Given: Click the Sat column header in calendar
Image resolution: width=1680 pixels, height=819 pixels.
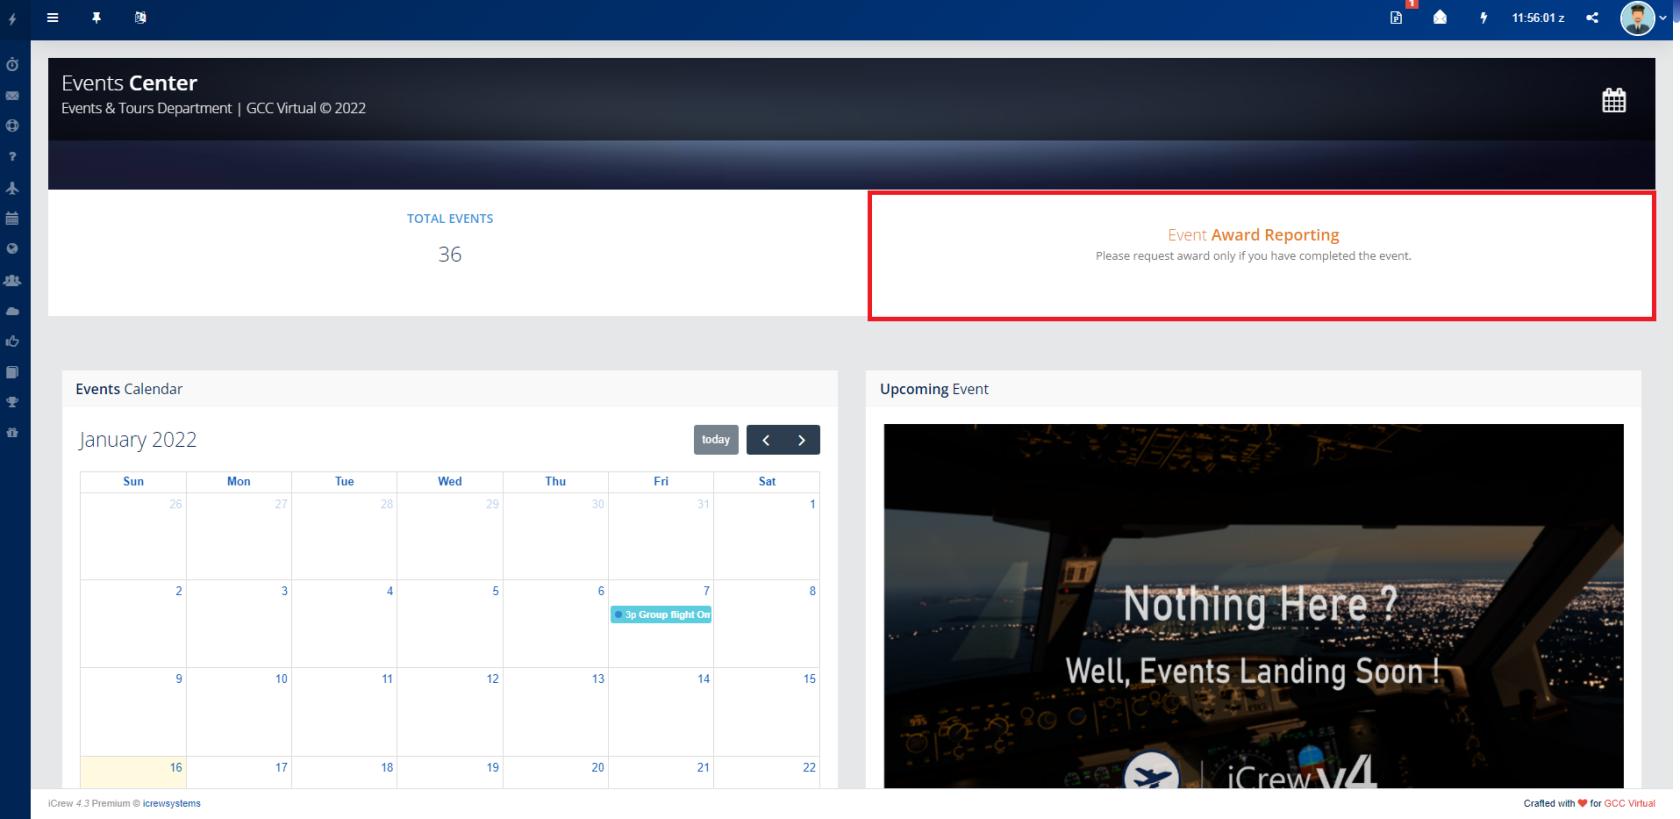Looking at the screenshot, I should click(767, 482).
